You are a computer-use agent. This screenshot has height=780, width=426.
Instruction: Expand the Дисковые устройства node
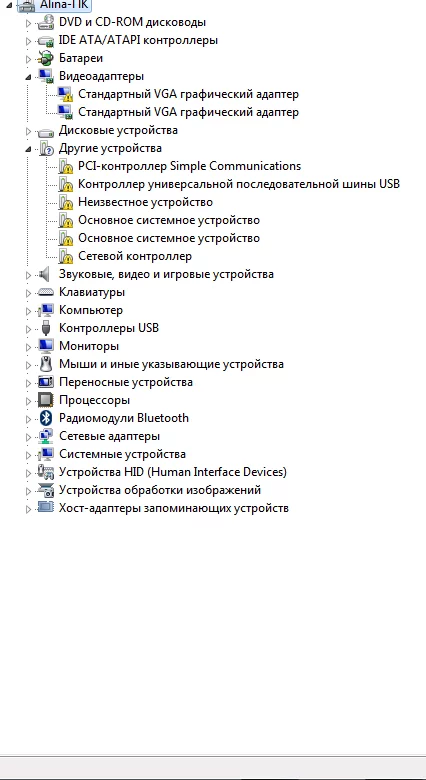pos(28,131)
